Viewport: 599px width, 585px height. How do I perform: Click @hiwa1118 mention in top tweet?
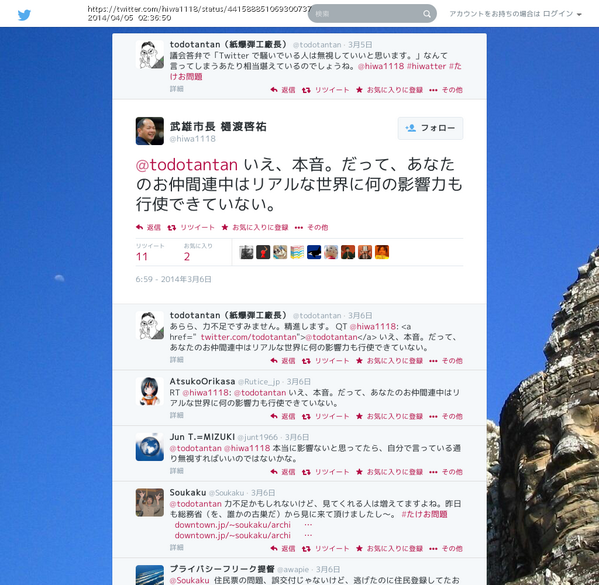[380, 66]
